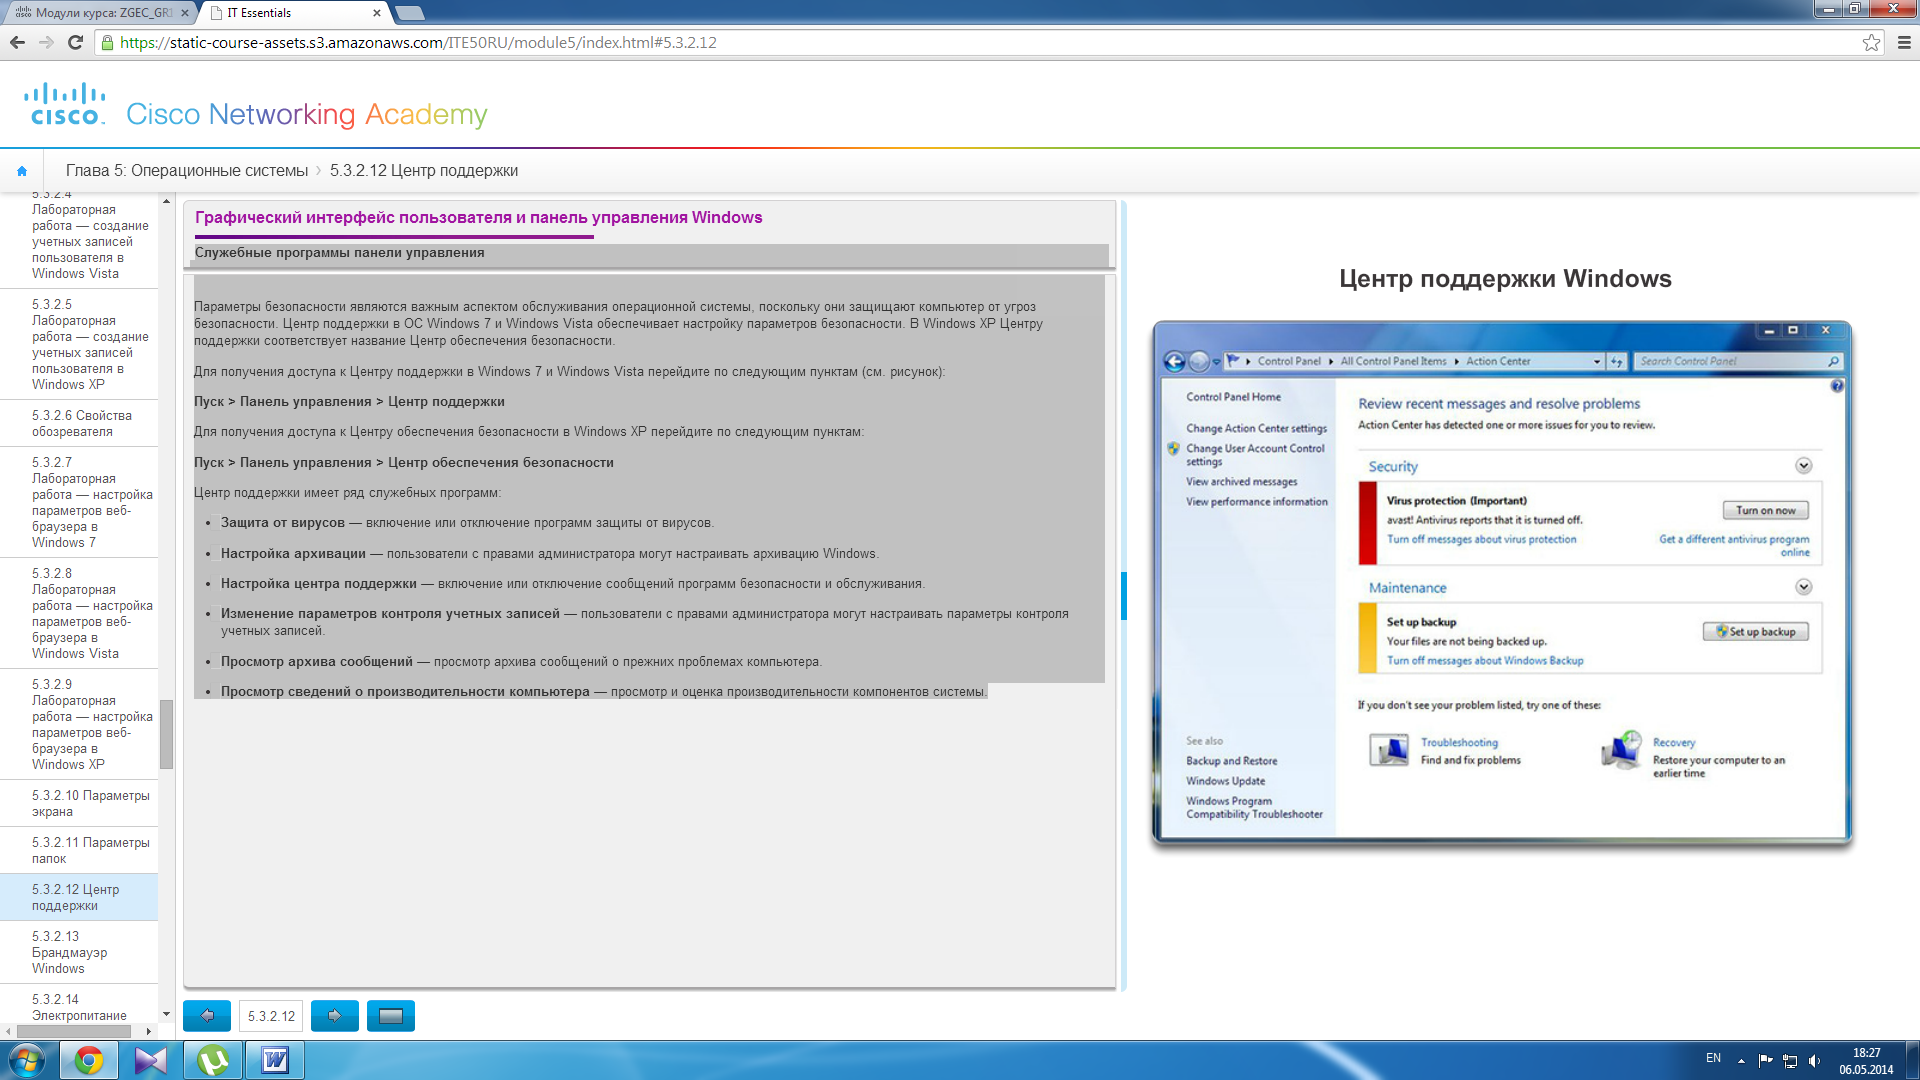Viewport: 1920px width, 1080px height.
Task: Open uTorrent from the taskbar
Action: point(213,1060)
